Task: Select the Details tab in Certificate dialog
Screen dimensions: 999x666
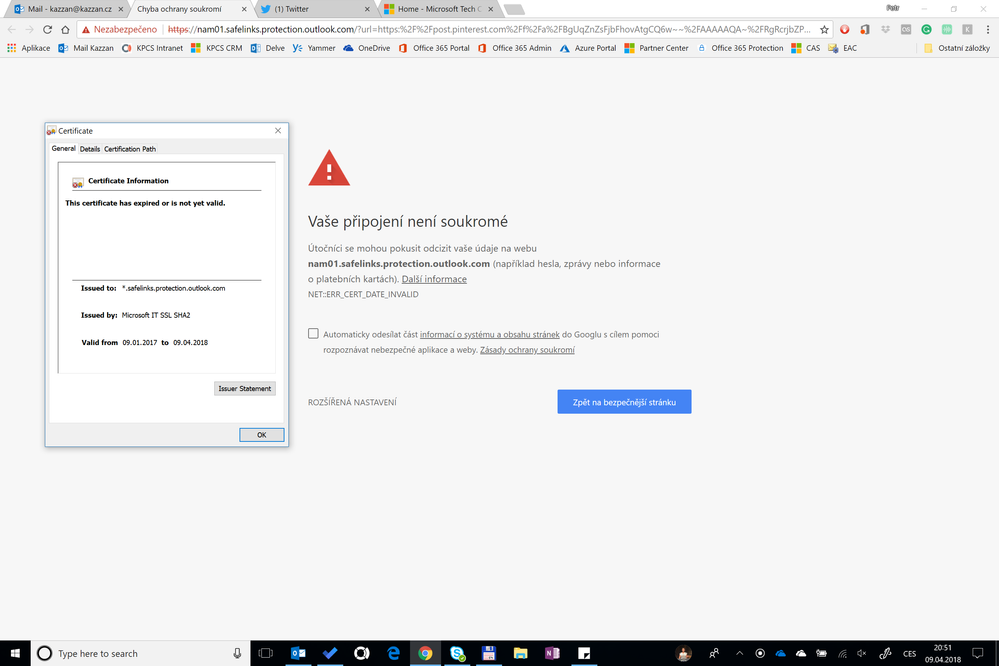Action: [x=90, y=149]
